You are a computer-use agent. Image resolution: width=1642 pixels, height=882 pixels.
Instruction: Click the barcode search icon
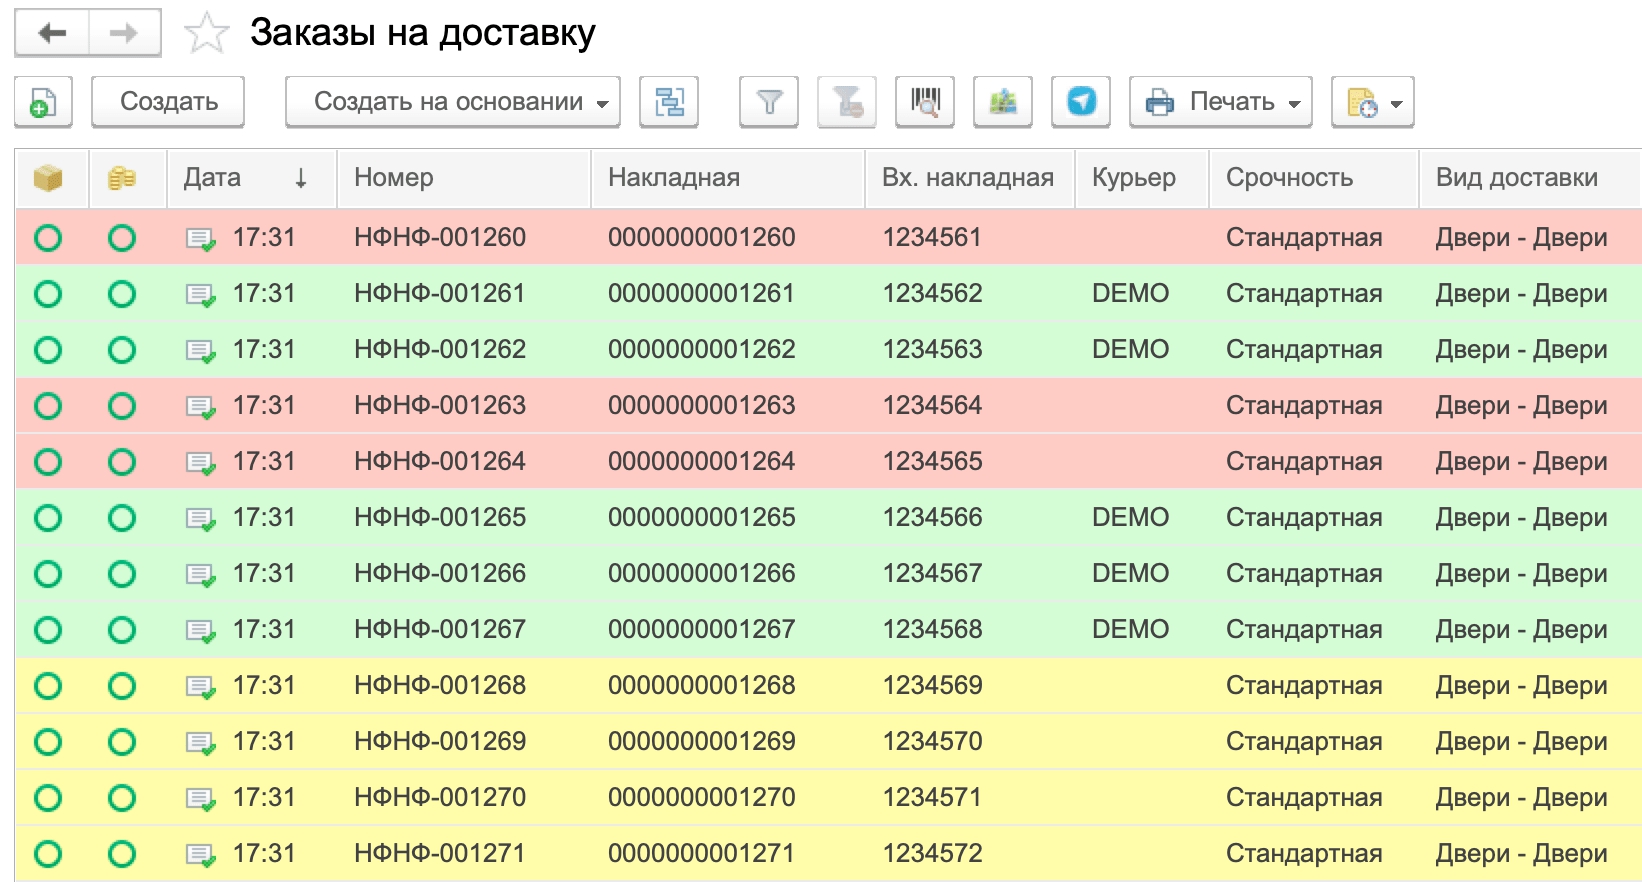tap(925, 101)
